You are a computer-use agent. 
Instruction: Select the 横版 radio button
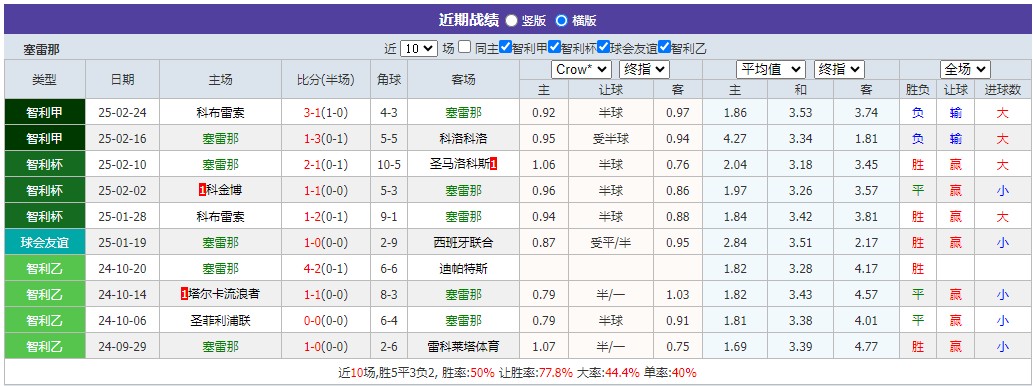click(x=561, y=20)
